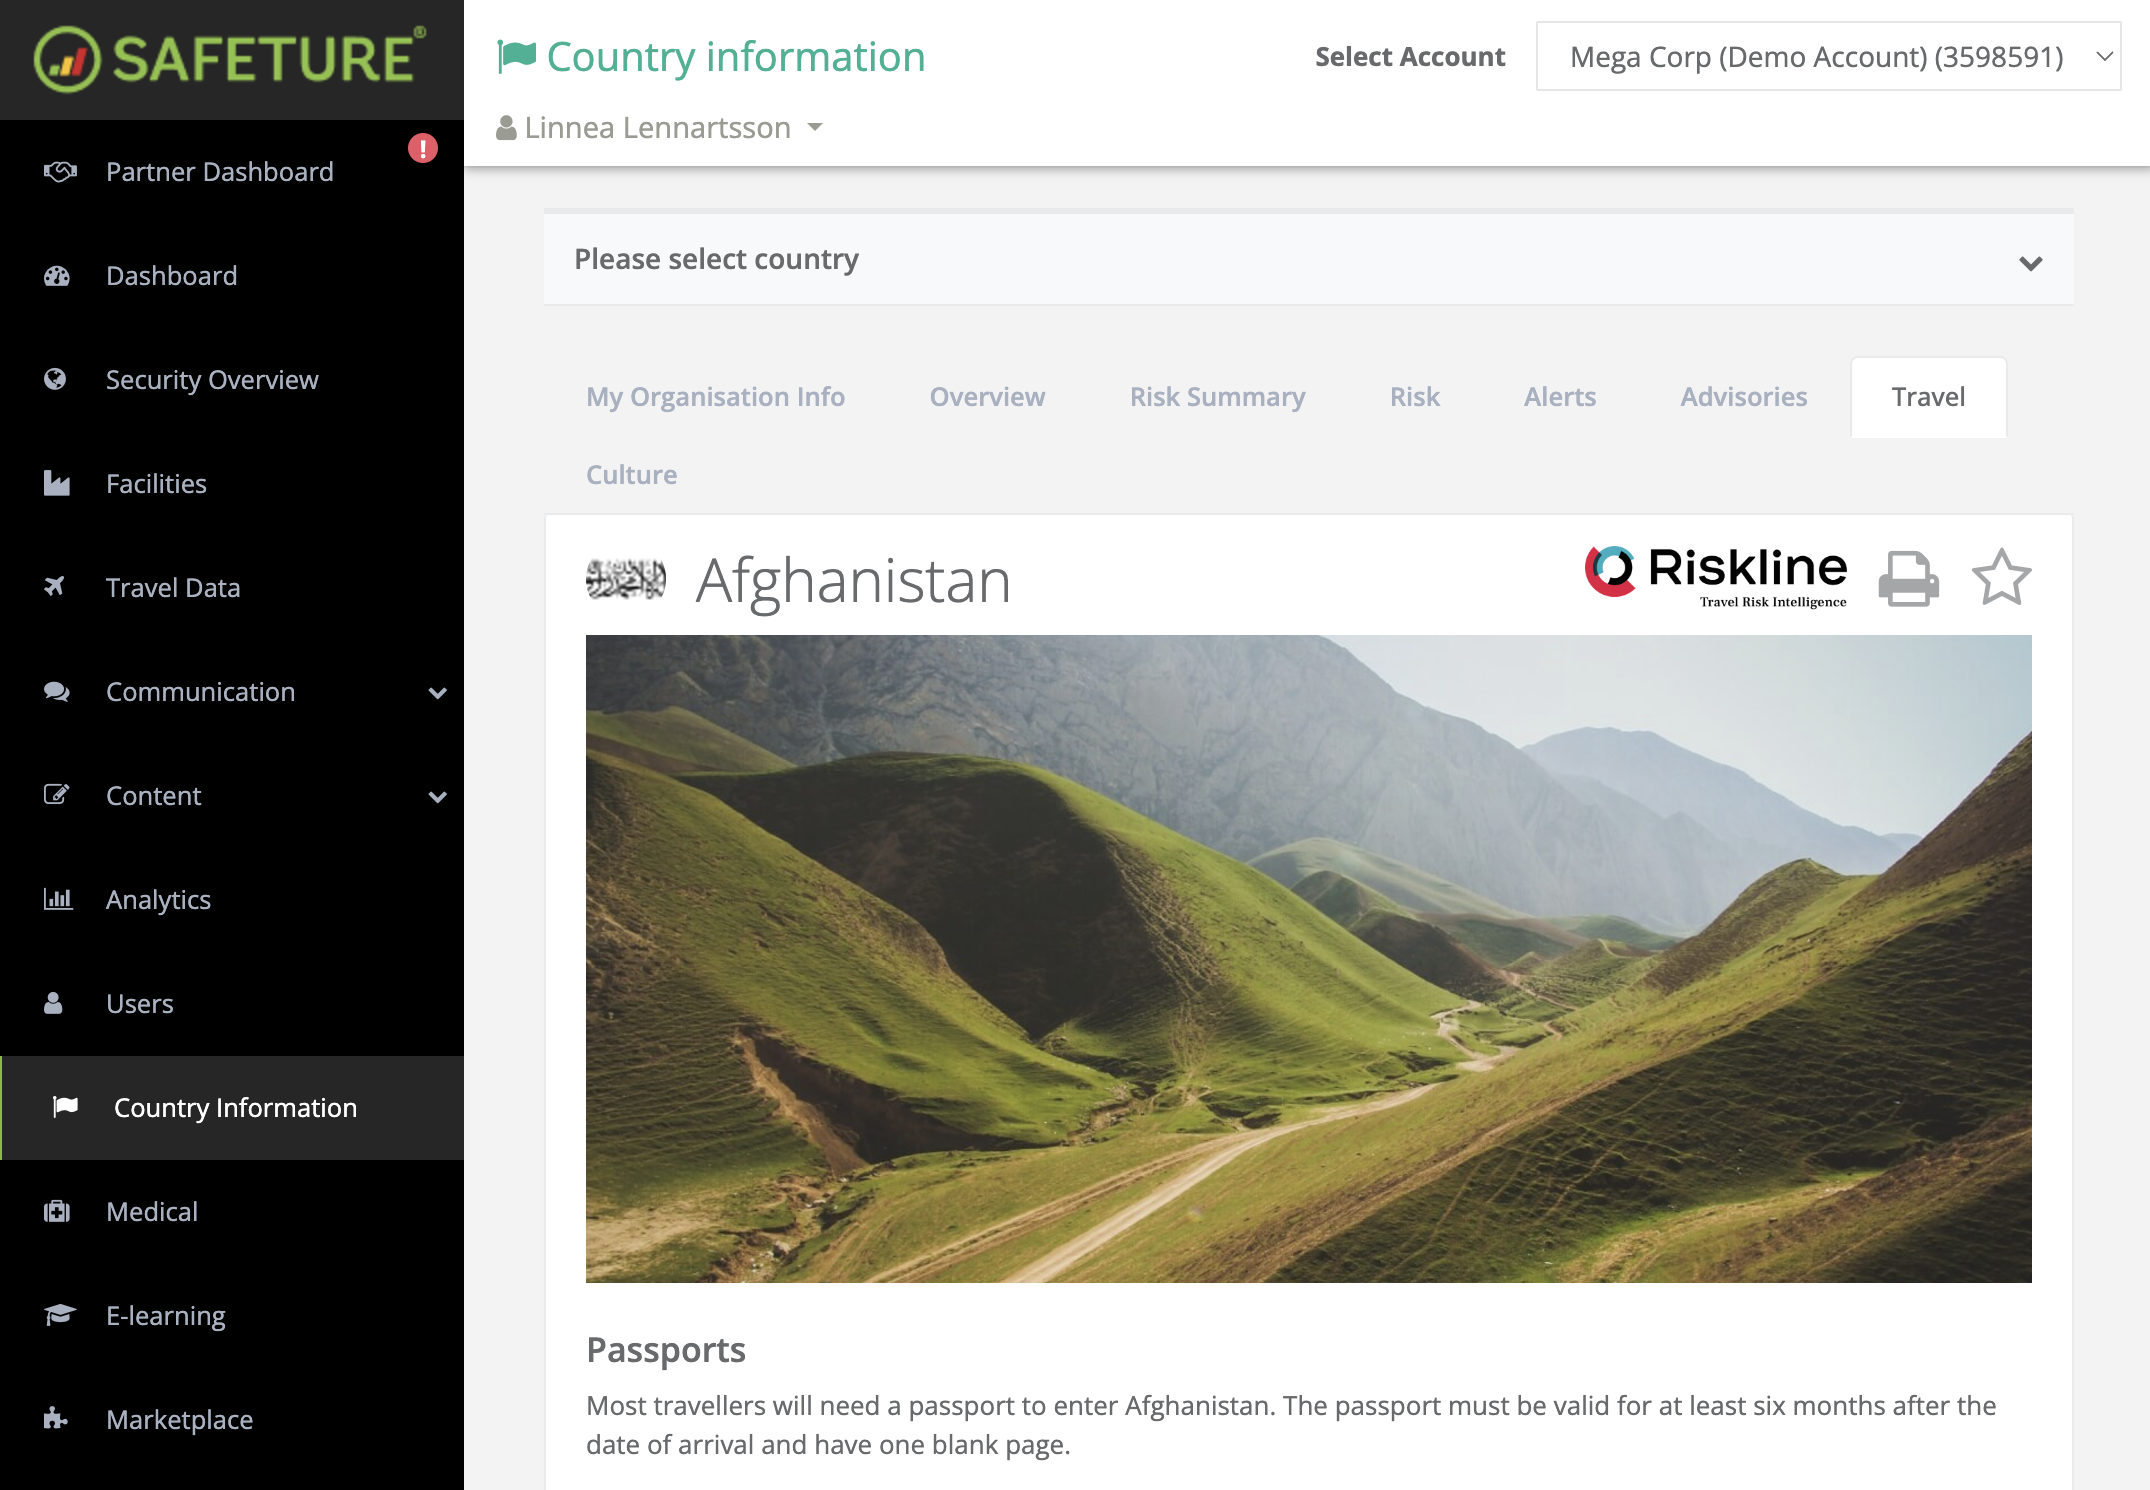Click the SAFETURE logo

(231, 58)
